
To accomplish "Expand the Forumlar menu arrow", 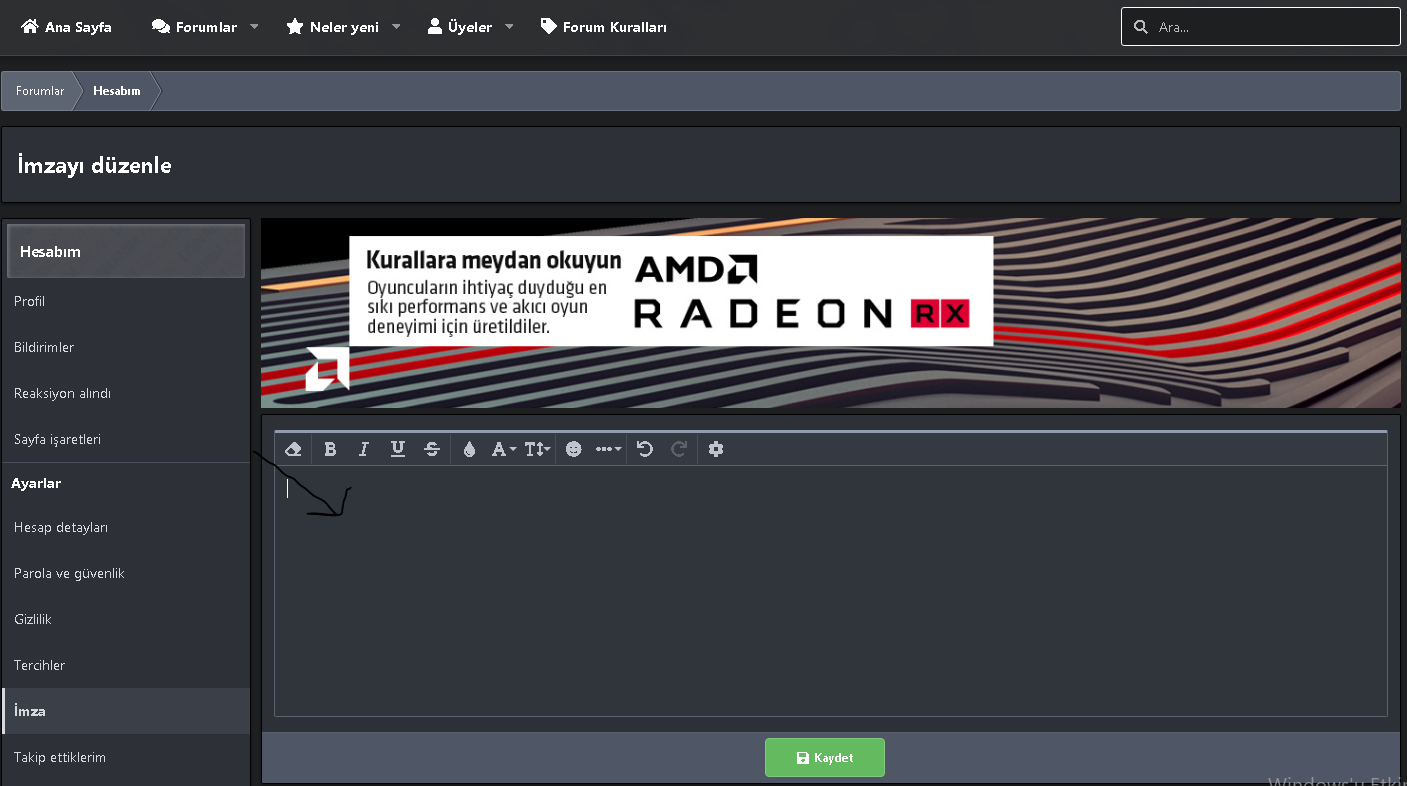I will pyautogui.click(x=254, y=27).
